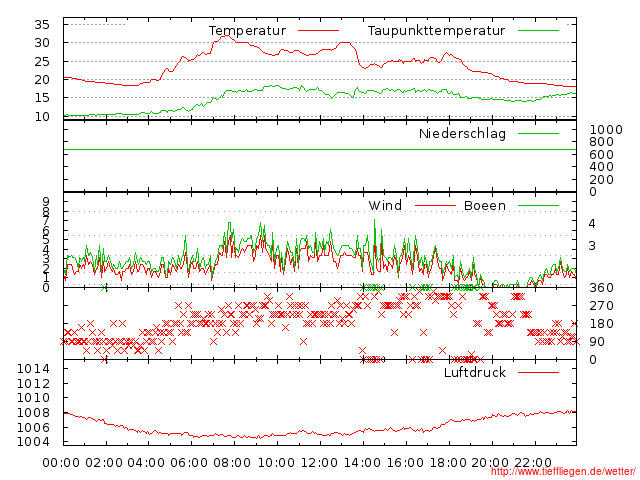
Task: Click the 15 temperature axis label
Action: tap(42, 98)
